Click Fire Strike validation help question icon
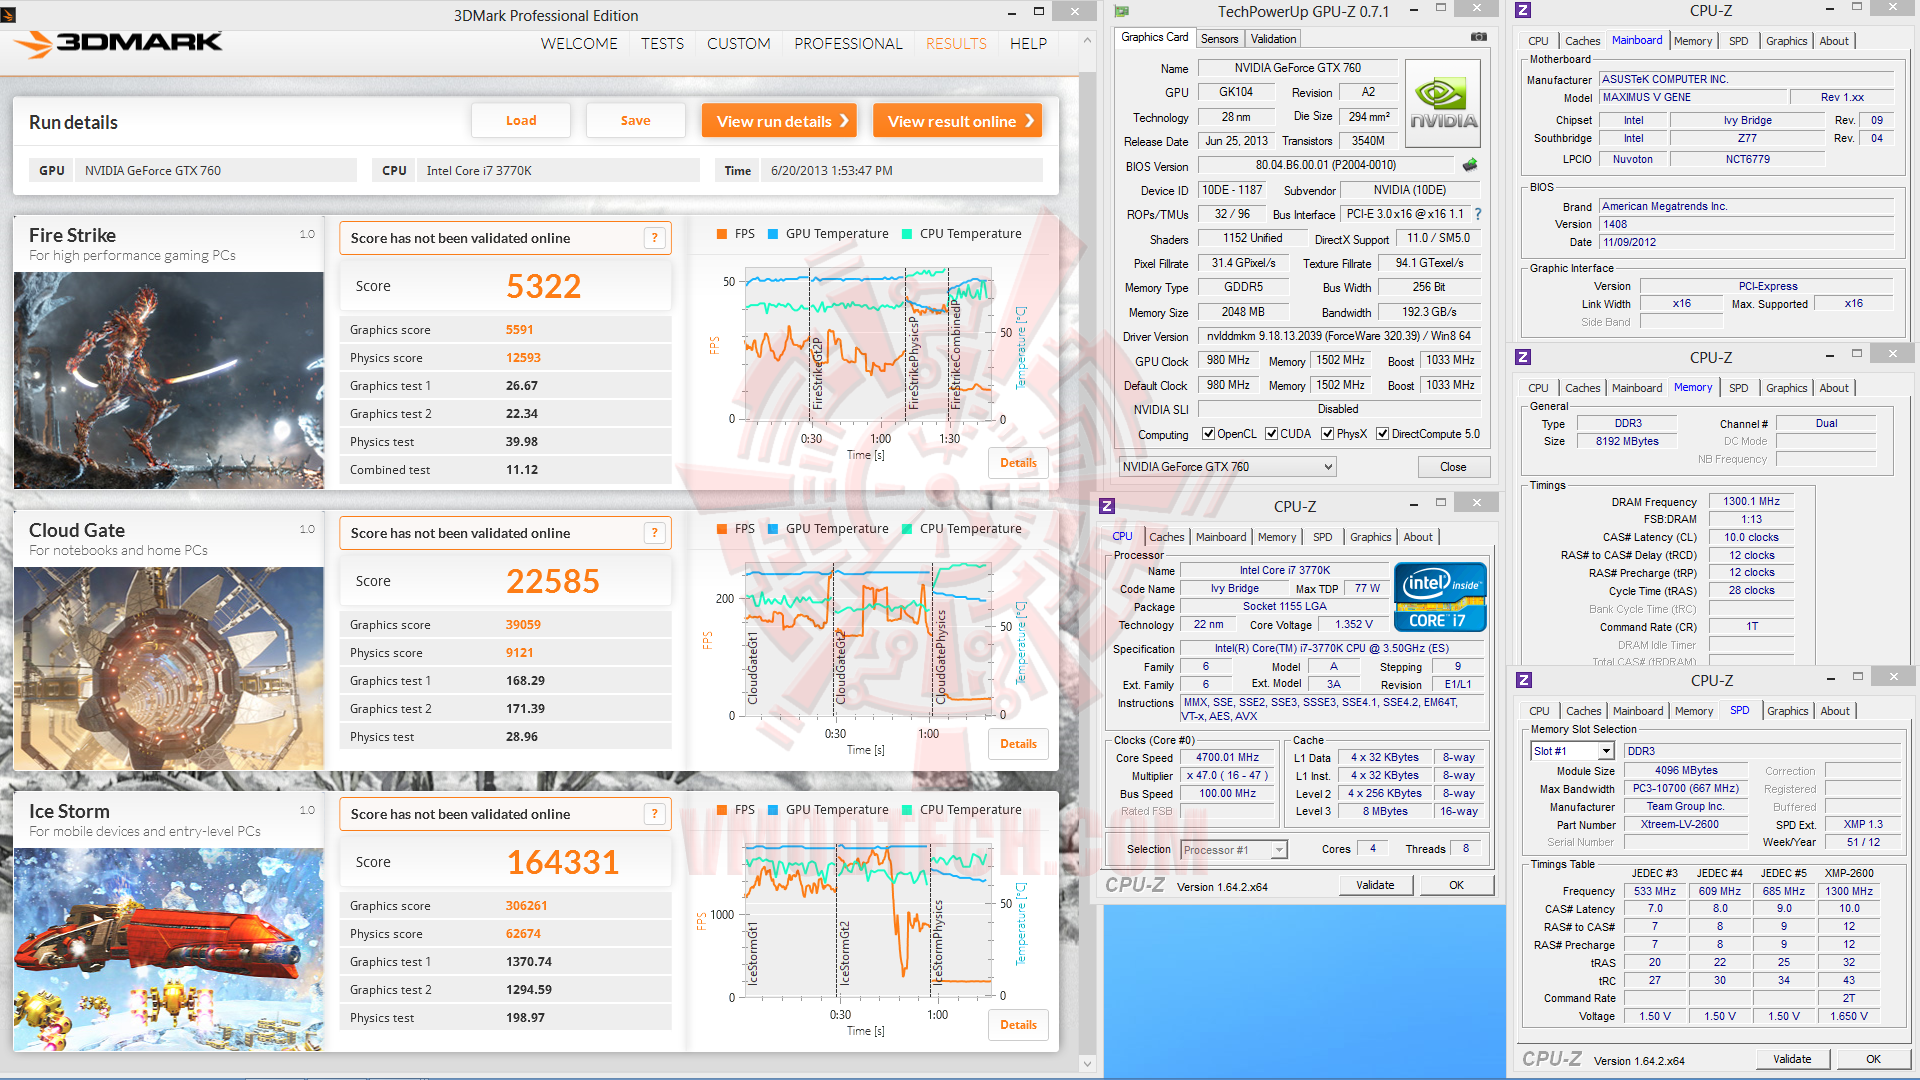The image size is (1920, 1080). (x=655, y=238)
